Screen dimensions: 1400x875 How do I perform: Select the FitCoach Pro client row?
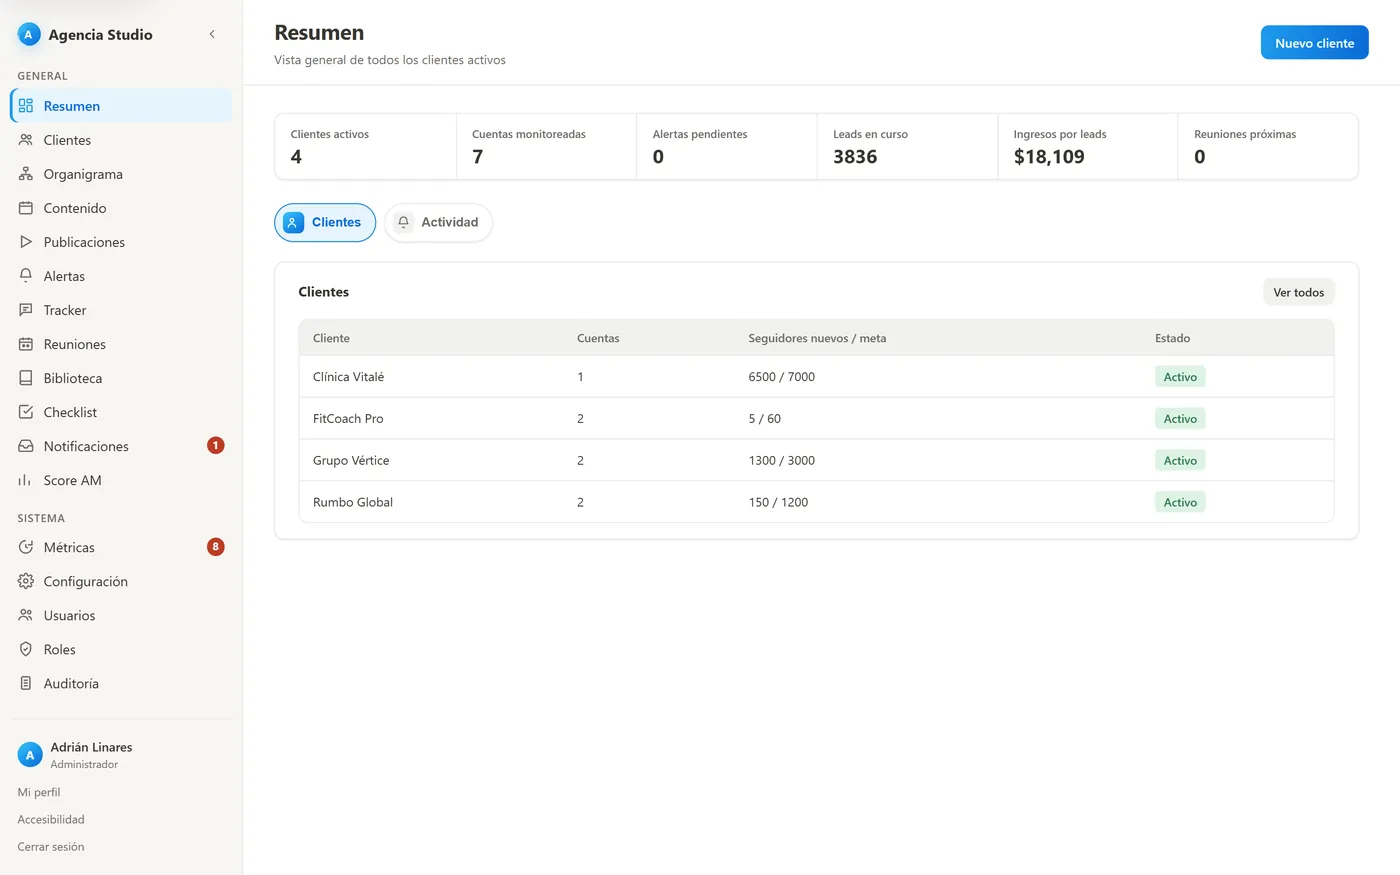816,419
